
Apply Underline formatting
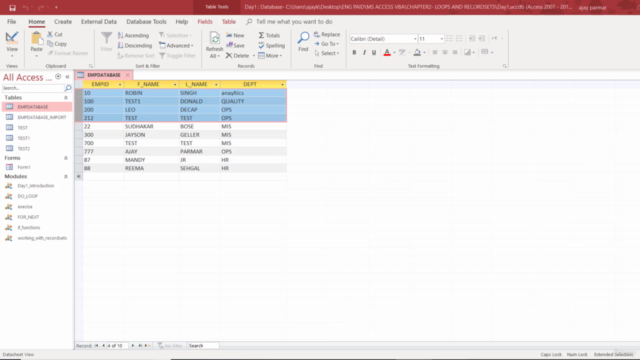click(374, 52)
